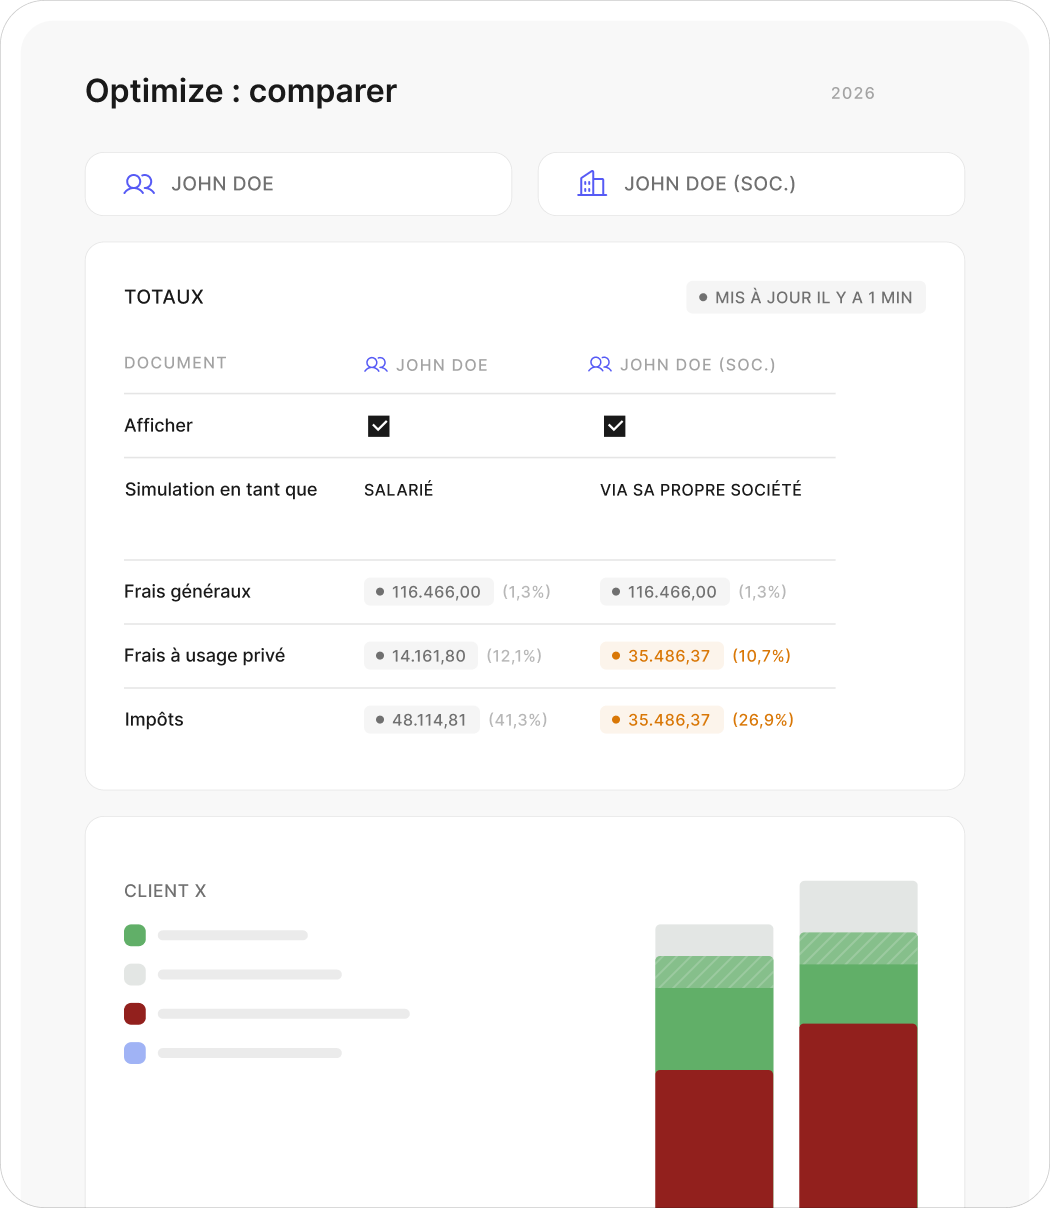This screenshot has height=1208, width=1050.
Task: Click the (12,1%) percentage
Action: point(514,656)
